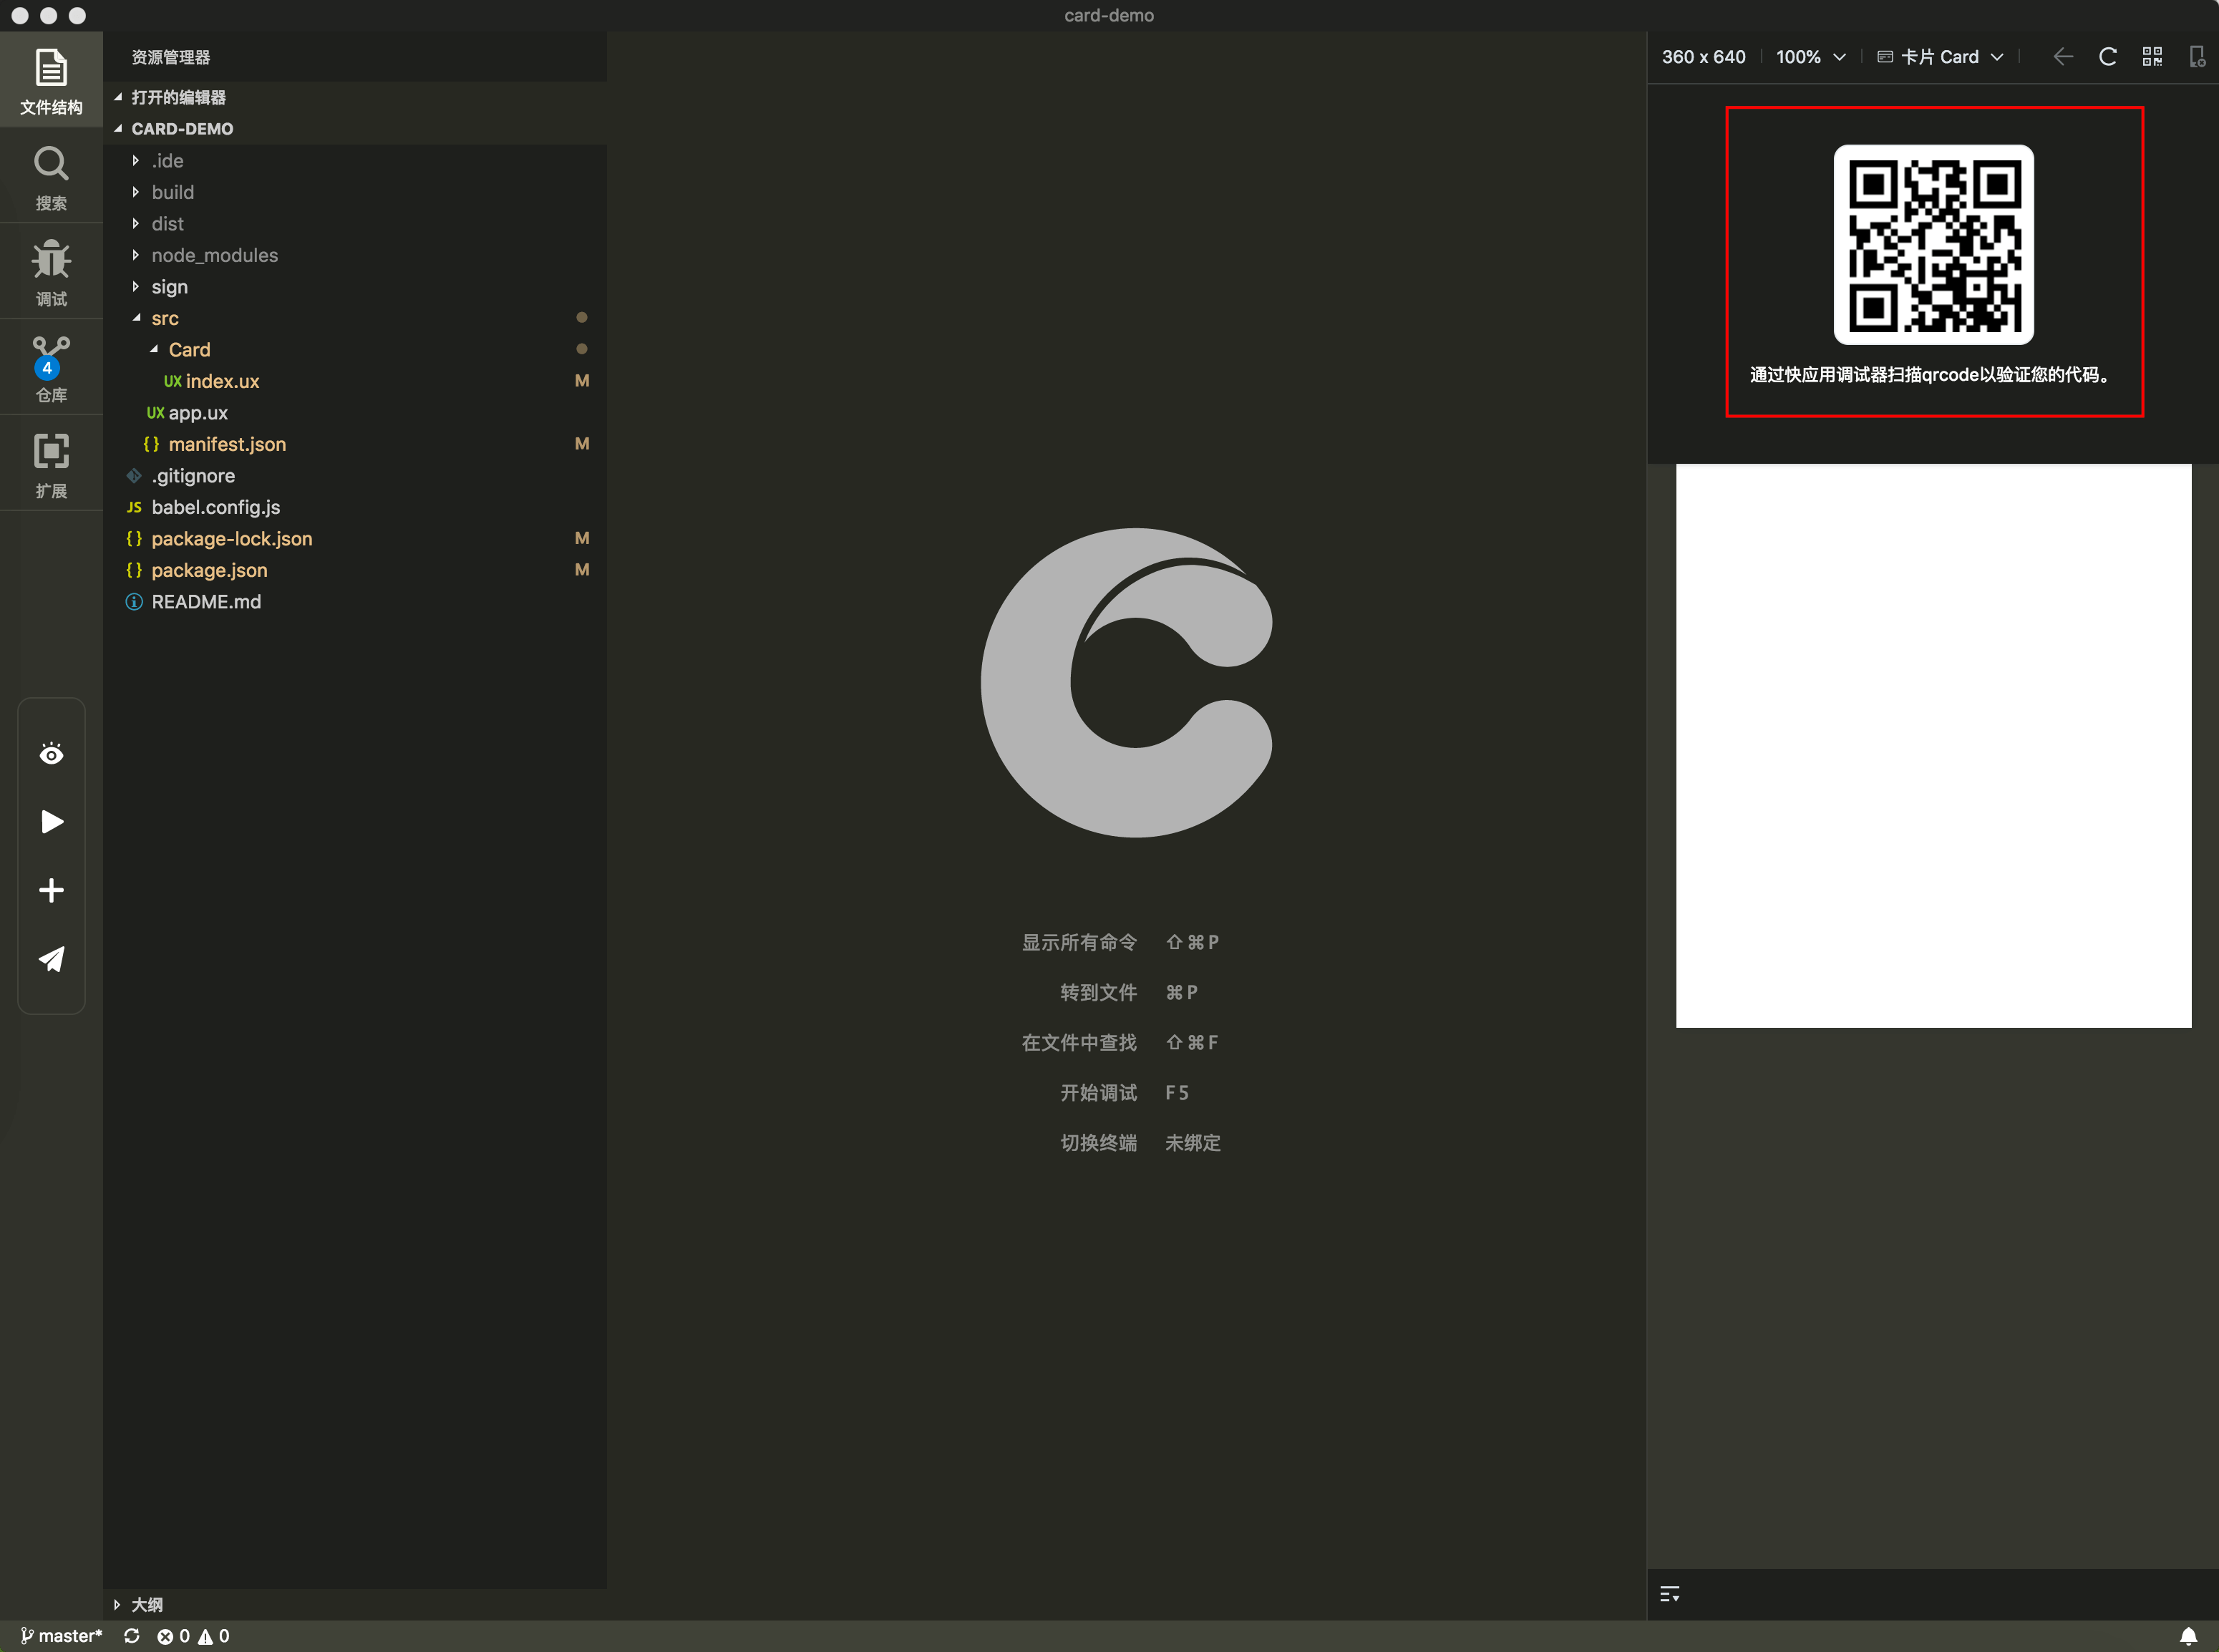Click the notification bell in status bar
This screenshot has height=1652, width=2219.
(2188, 1636)
